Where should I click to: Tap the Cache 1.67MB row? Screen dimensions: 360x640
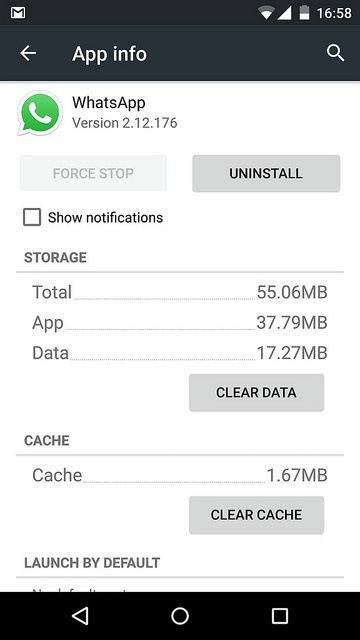[180, 475]
